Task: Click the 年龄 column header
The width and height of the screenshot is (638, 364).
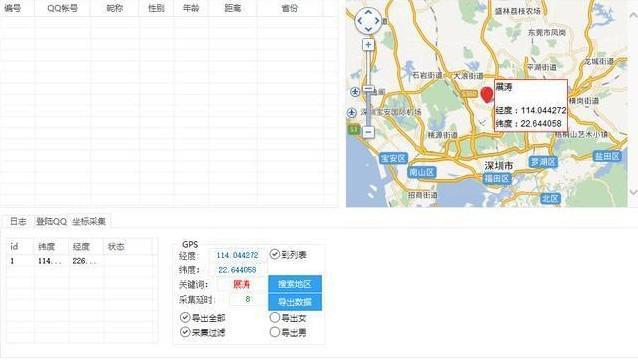Action: pos(191,8)
